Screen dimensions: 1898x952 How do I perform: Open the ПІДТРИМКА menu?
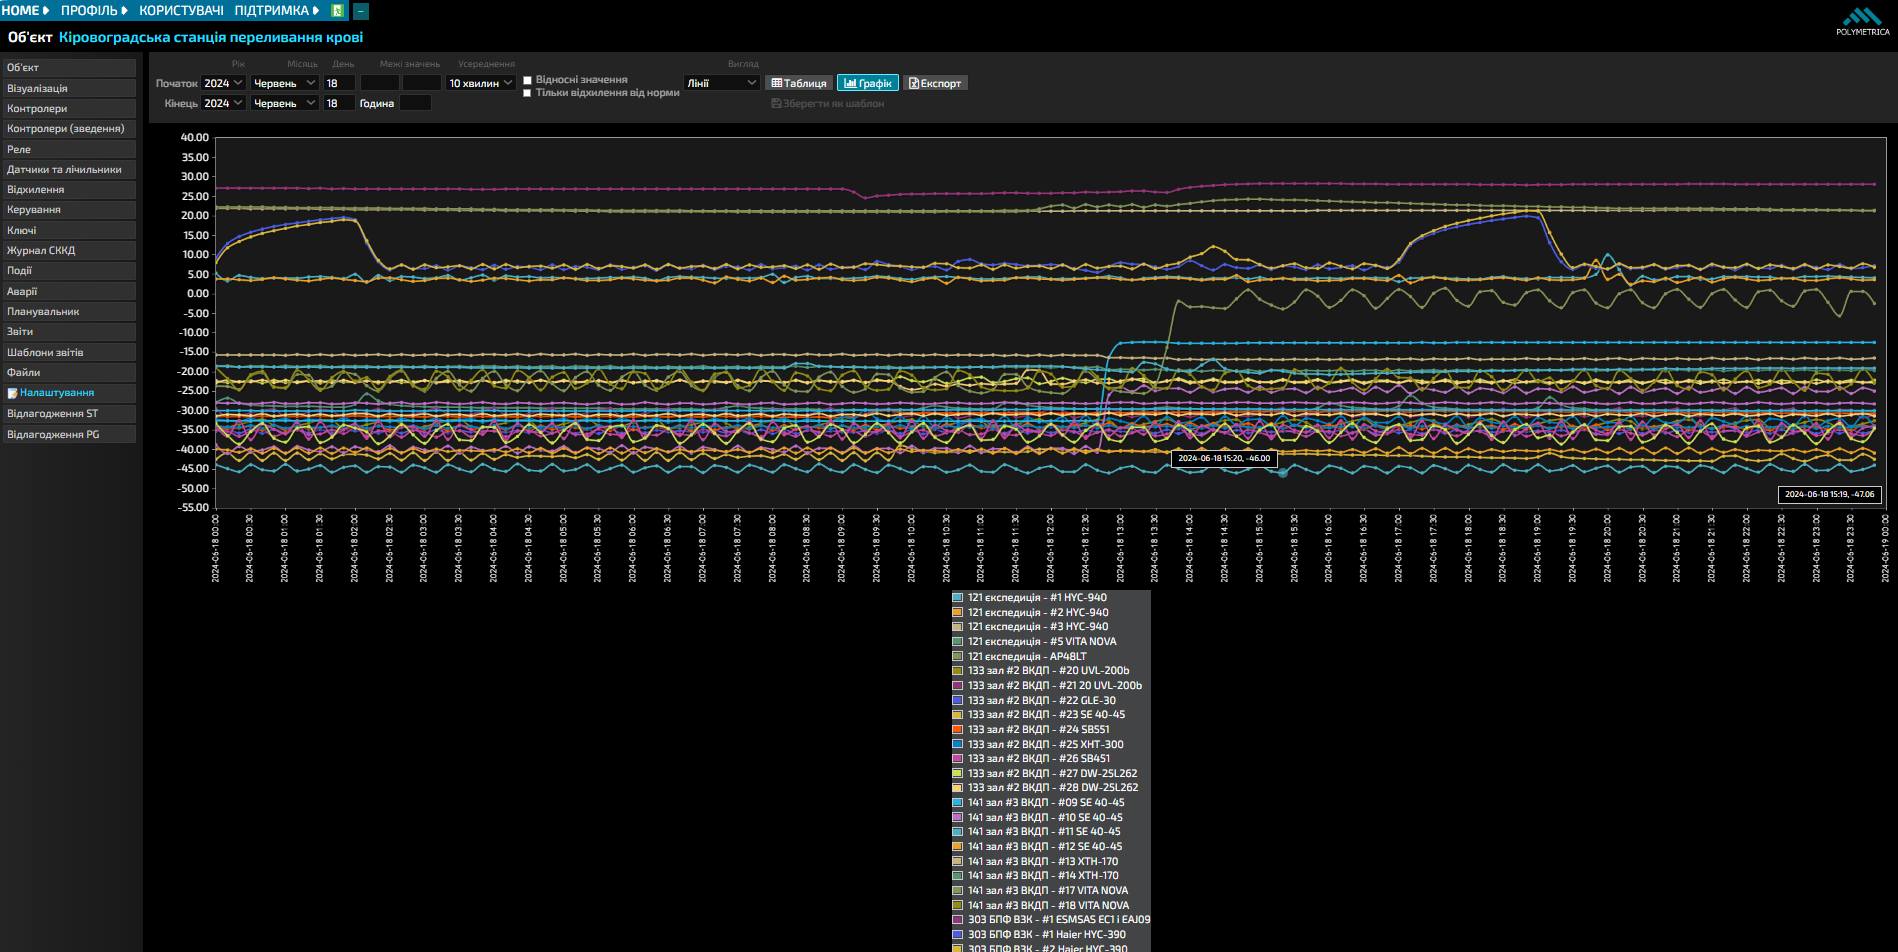tap(278, 11)
